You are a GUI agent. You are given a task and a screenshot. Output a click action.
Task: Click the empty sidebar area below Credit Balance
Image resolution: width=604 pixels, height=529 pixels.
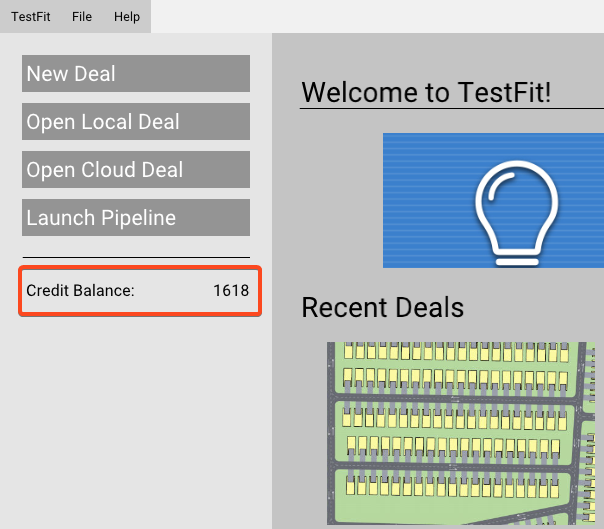(x=136, y=420)
